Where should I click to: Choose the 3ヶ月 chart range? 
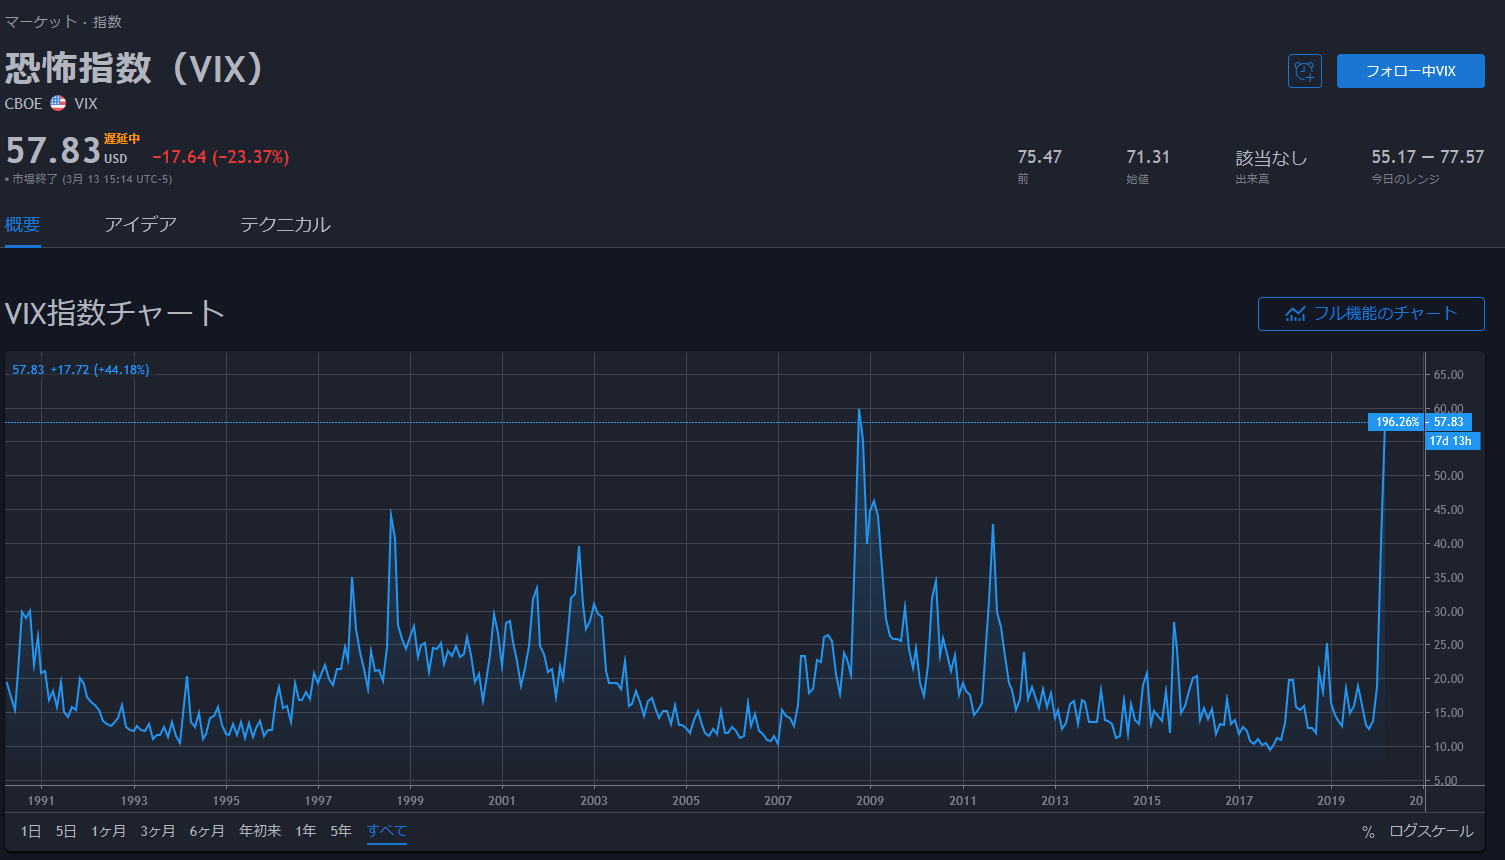157,831
